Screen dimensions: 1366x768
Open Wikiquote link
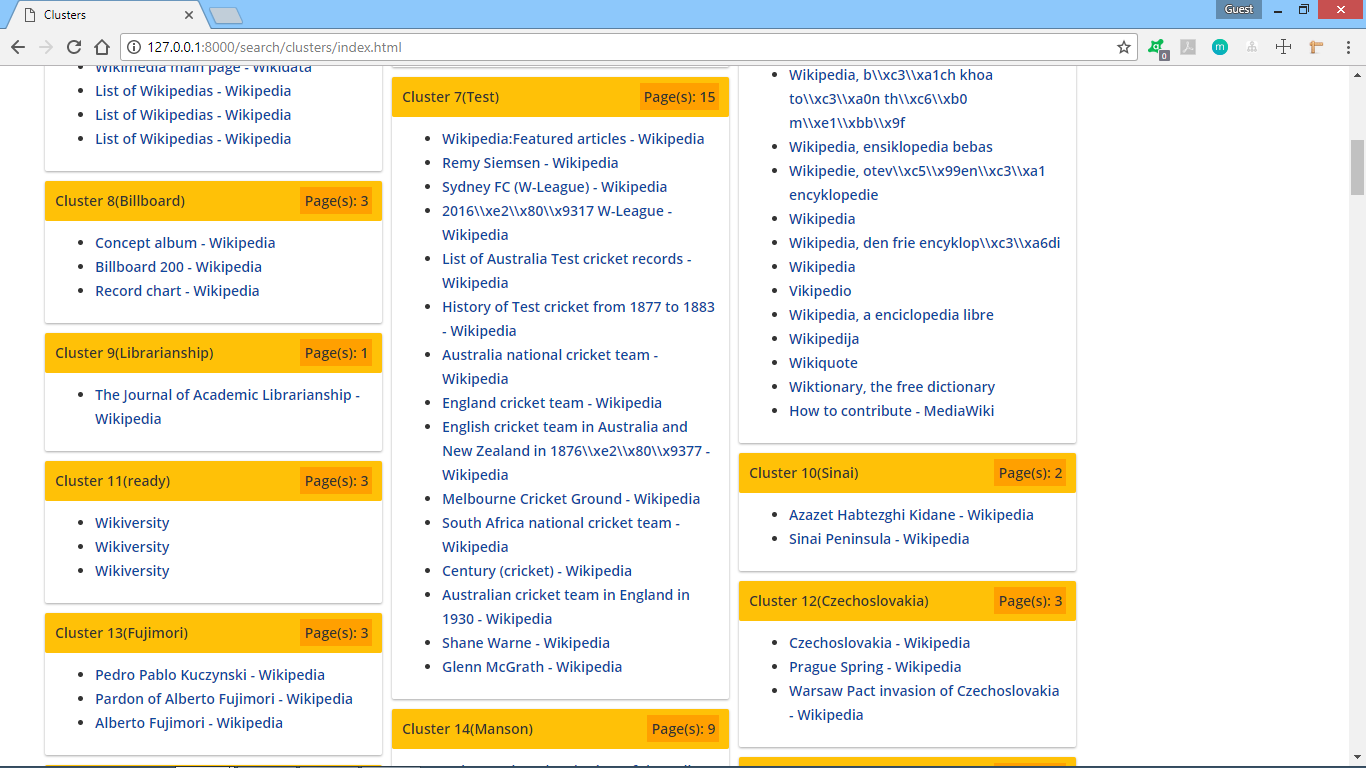(x=823, y=363)
